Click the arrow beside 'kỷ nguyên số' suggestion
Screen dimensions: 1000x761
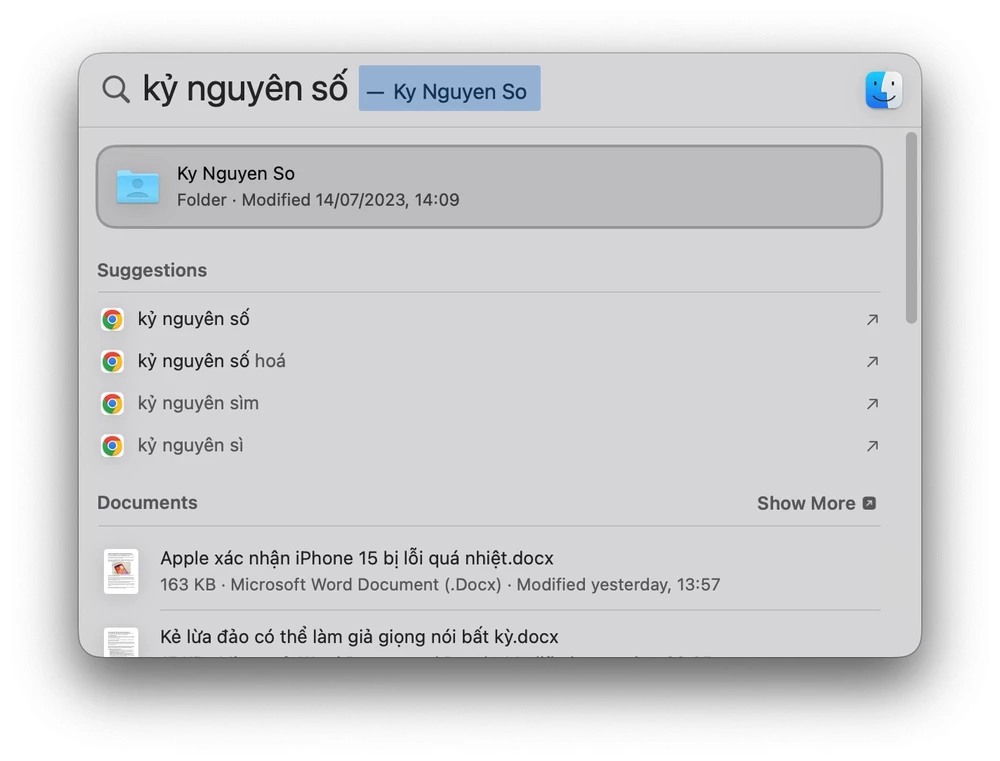871,319
